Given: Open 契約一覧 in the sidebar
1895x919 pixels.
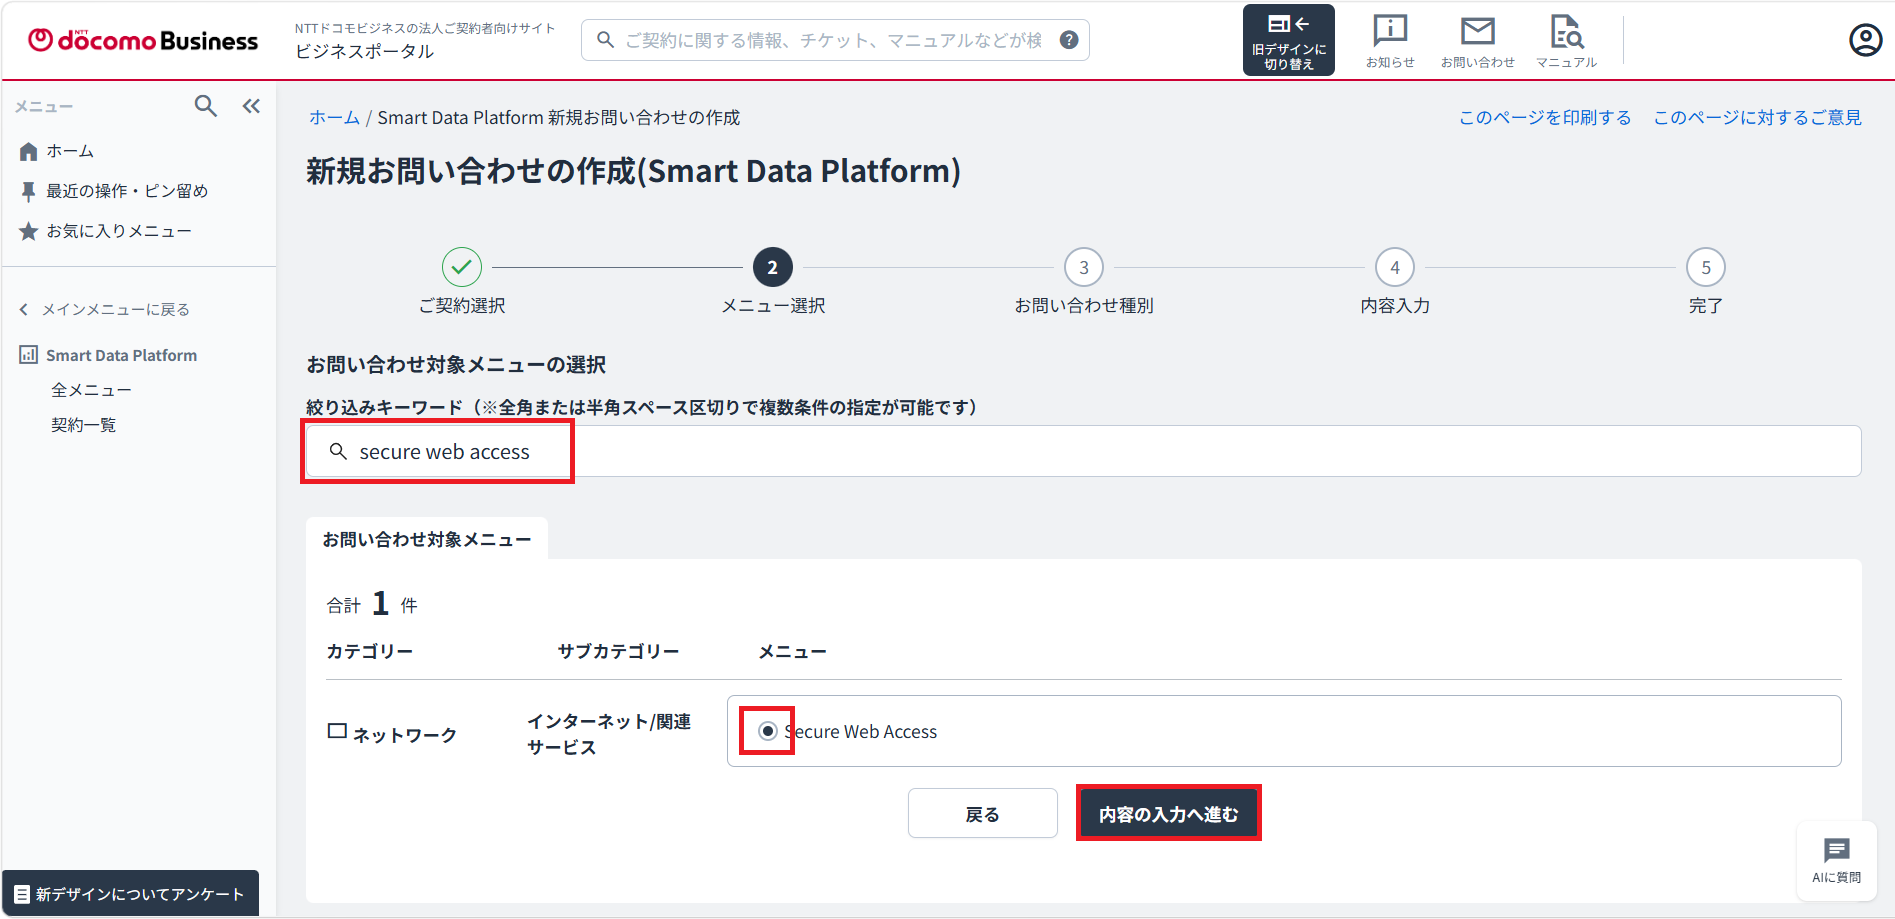Looking at the screenshot, I should click(x=84, y=425).
